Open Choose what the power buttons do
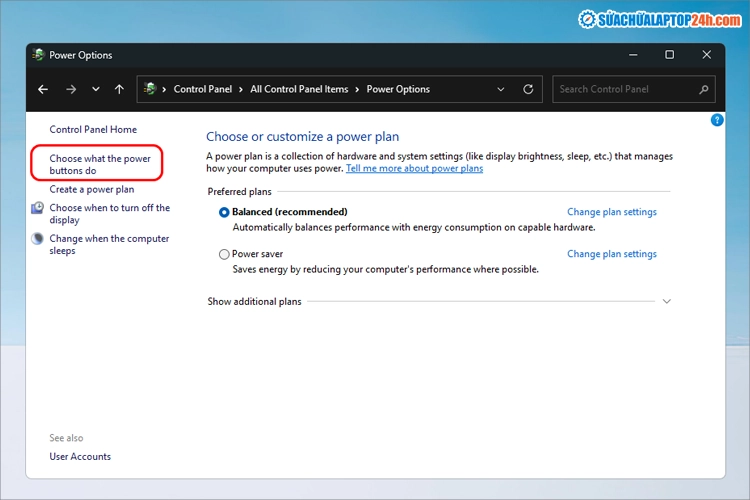 click(99, 164)
